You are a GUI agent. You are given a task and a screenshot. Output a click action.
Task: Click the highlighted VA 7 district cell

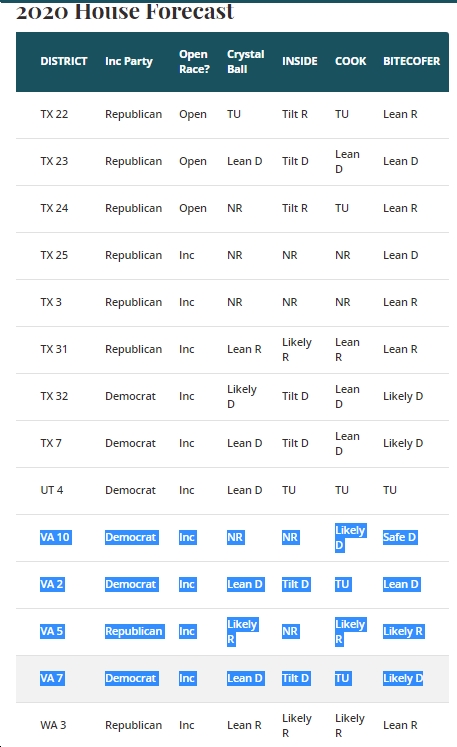tap(52, 678)
